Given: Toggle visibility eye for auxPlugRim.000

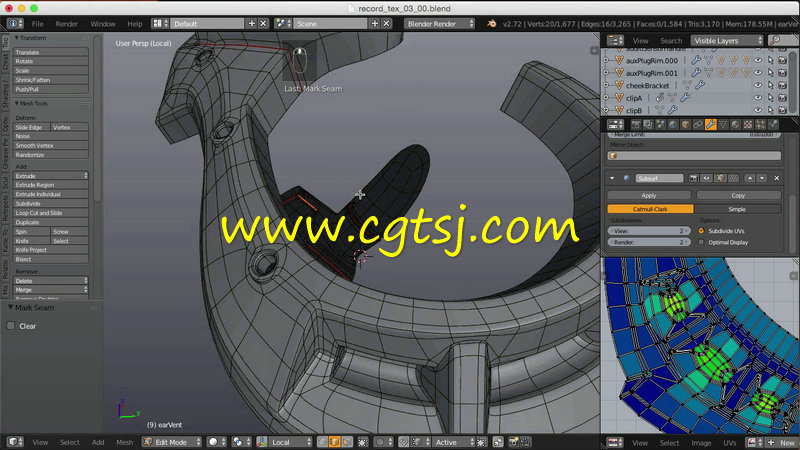Looking at the screenshot, I should [x=758, y=60].
